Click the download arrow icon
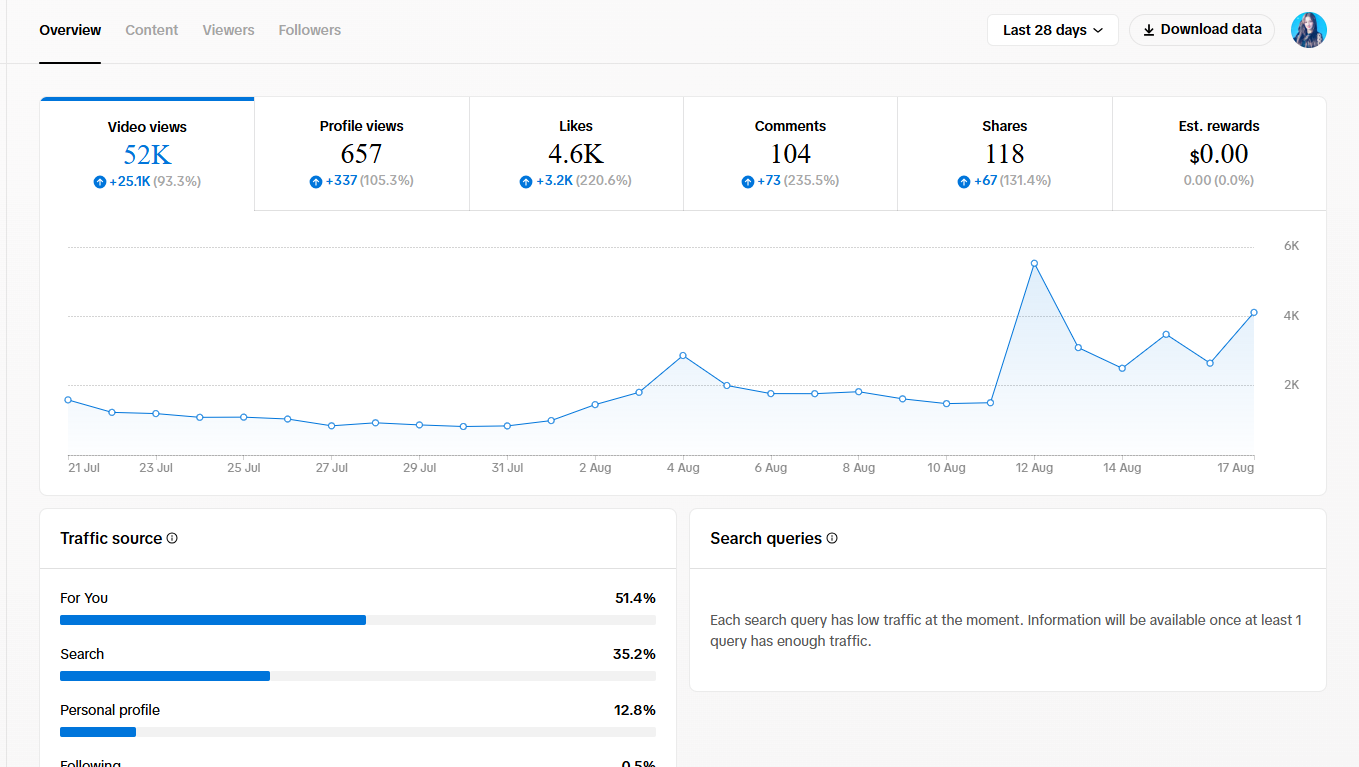Viewport: 1359px width, 767px height. point(1149,30)
